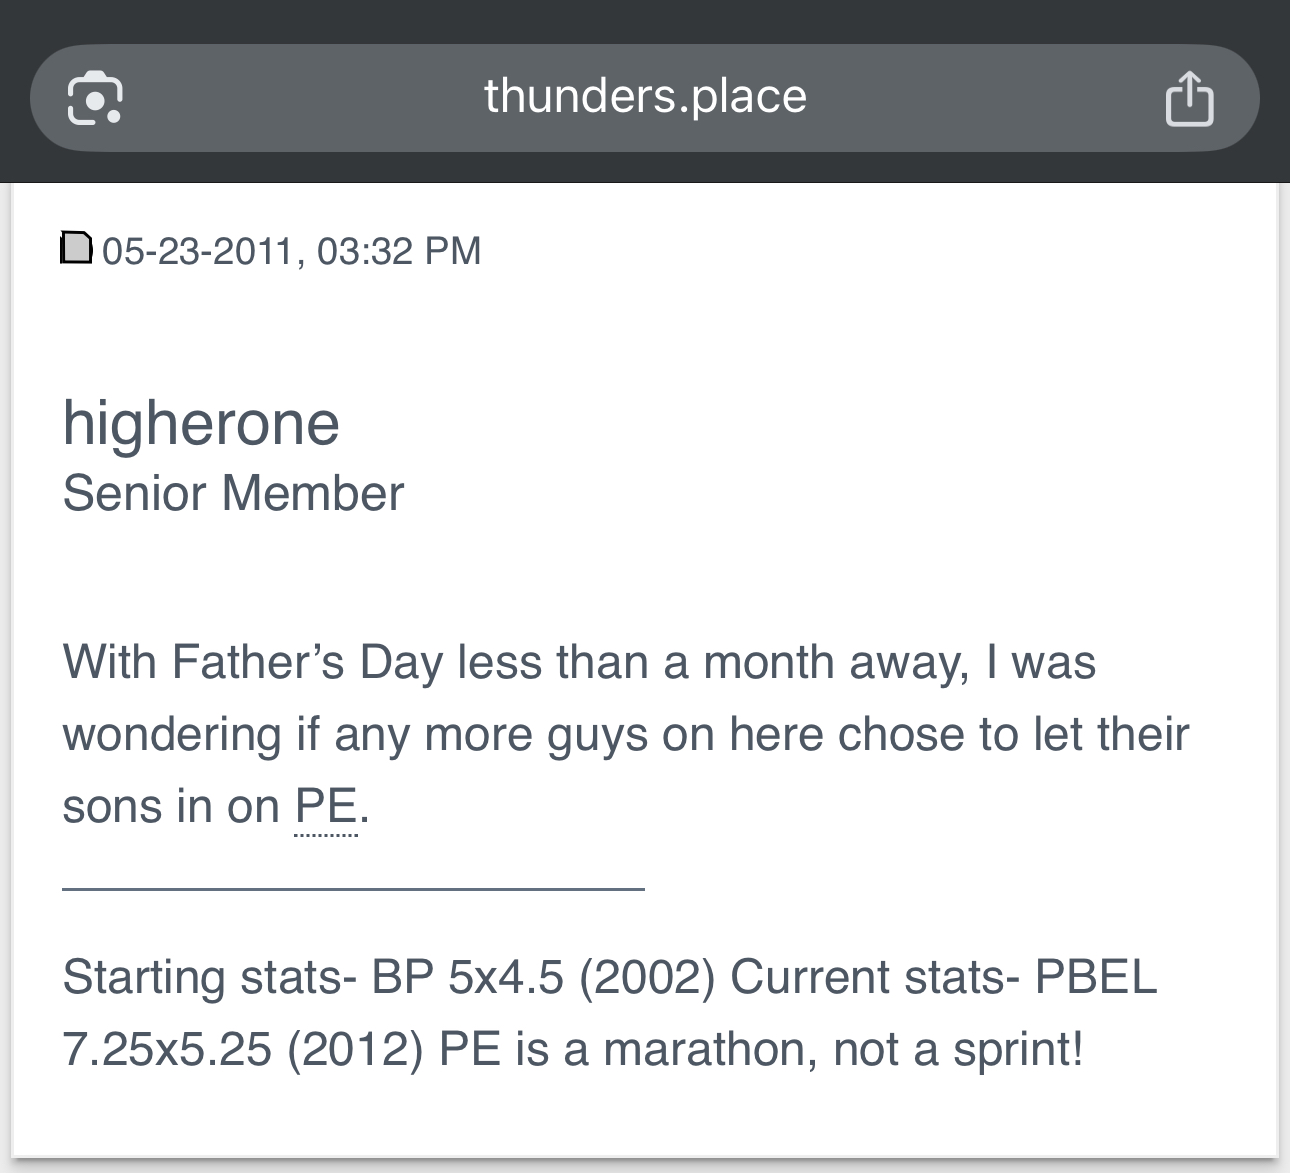Click the 03:32 PM timestamp

pos(399,250)
